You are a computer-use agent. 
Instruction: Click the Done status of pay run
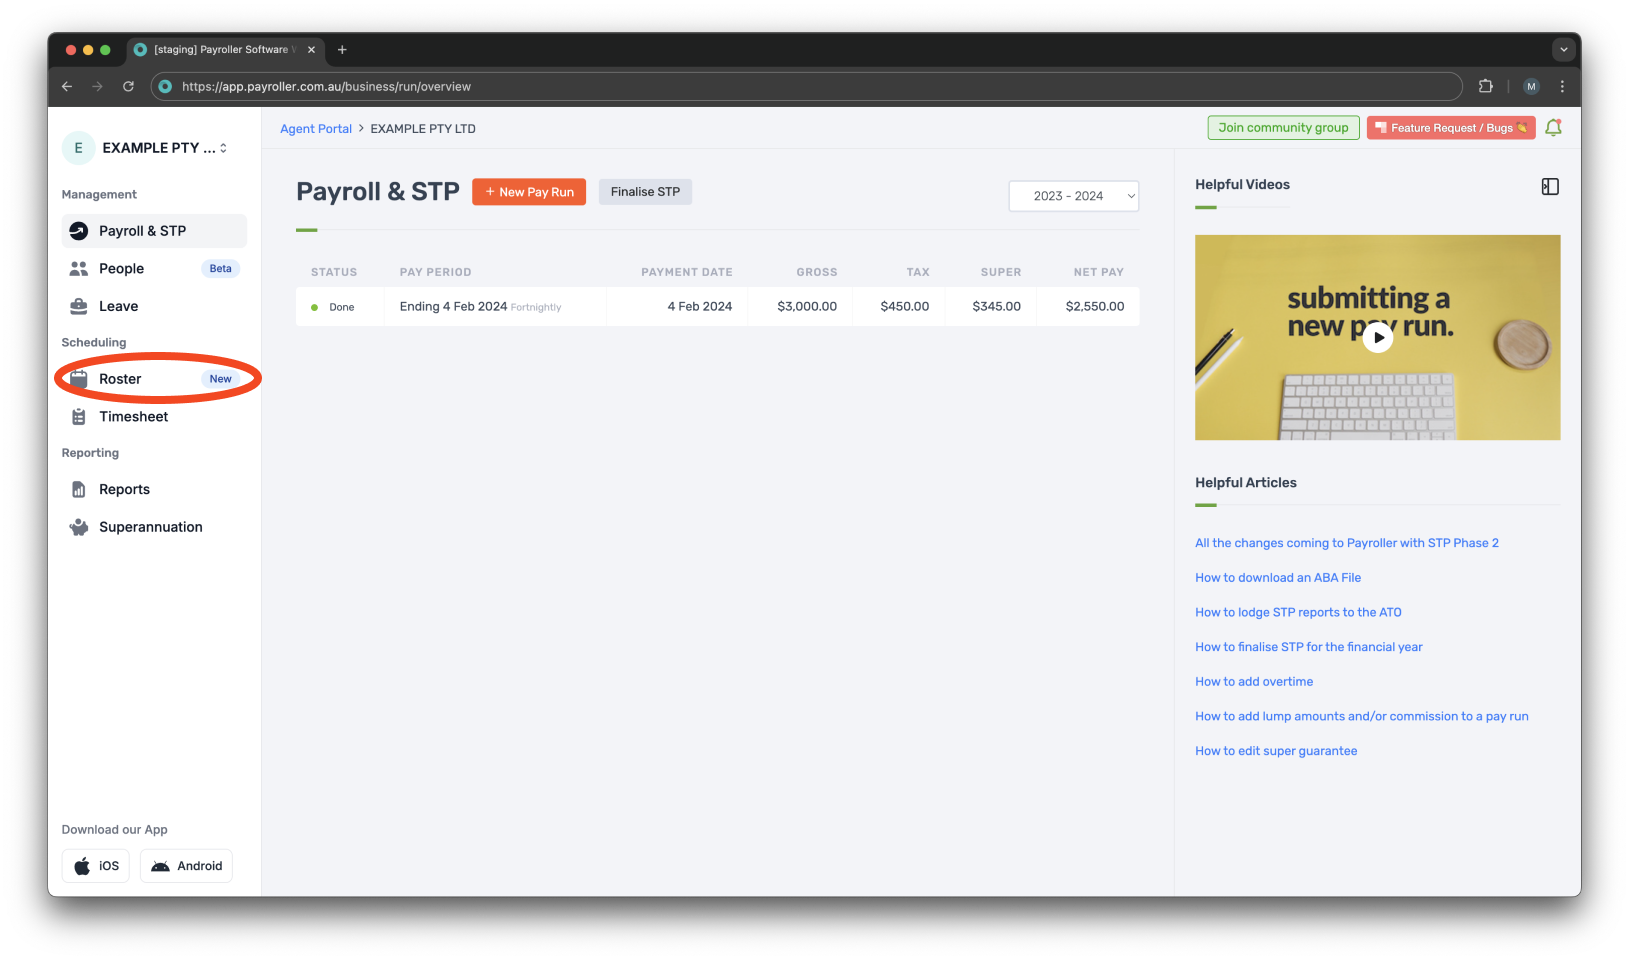[x=333, y=307]
